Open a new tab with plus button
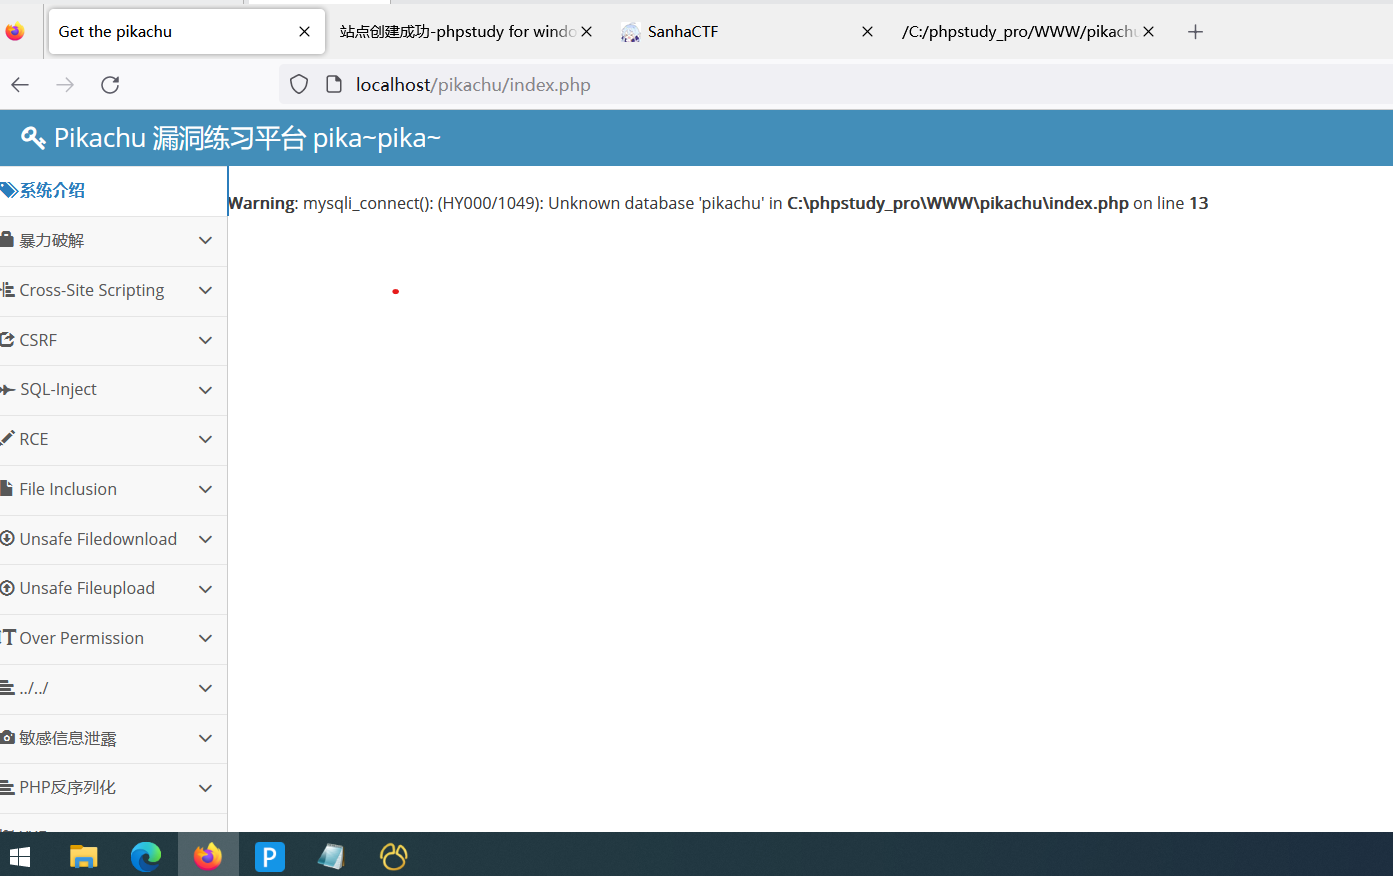The height and width of the screenshot is (876, 1393). coord(1195,32)
